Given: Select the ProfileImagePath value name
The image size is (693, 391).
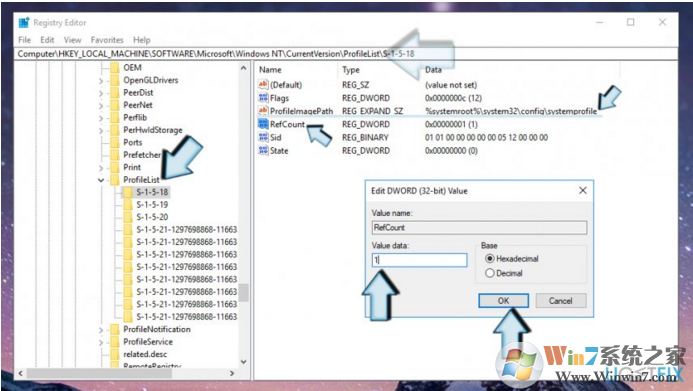Looking at the screenshot, I should click(x=301, y=111).
